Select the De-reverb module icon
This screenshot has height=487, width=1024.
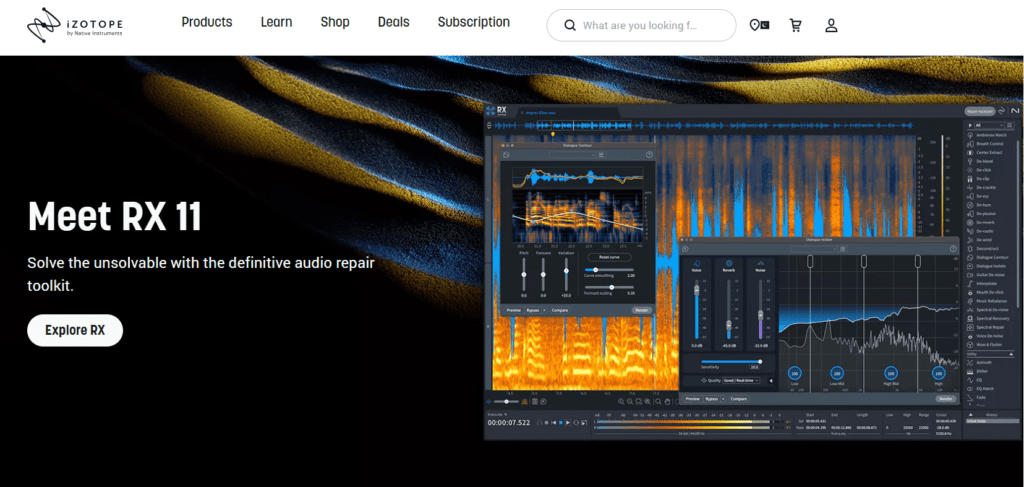click(x=970, y=222)
